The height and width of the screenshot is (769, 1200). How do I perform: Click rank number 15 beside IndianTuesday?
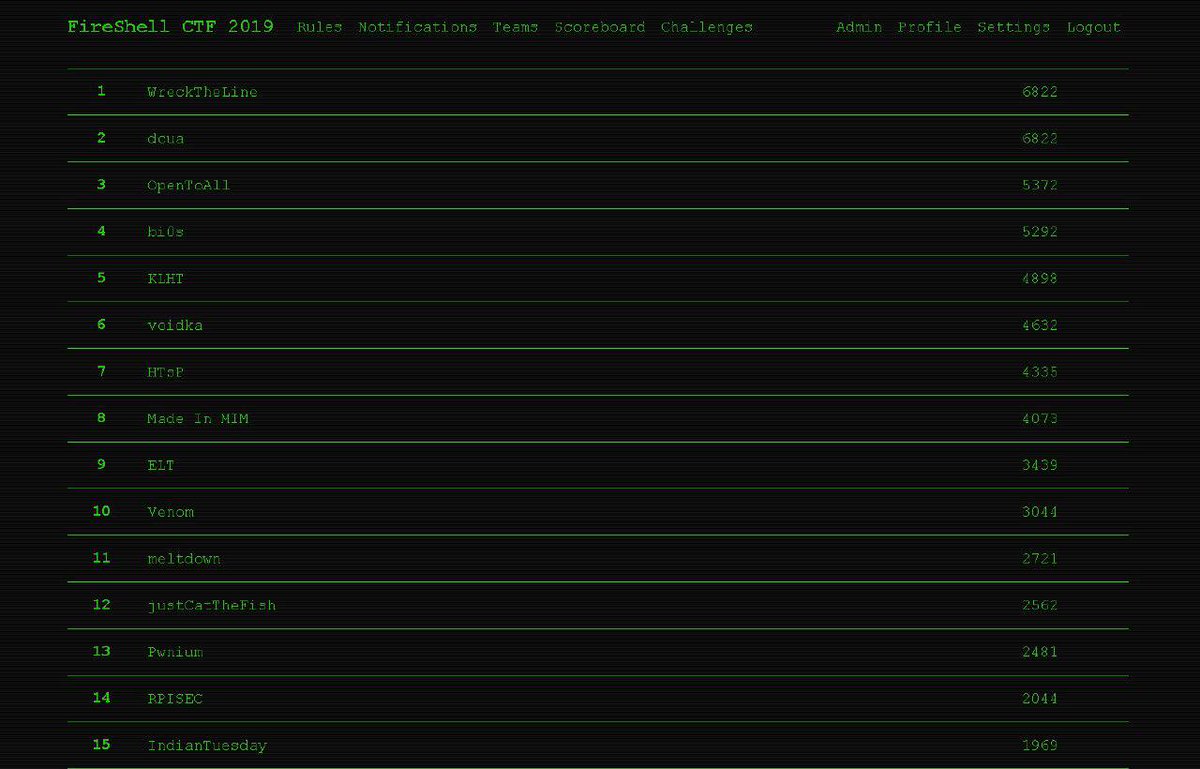(x=101, y=744)
